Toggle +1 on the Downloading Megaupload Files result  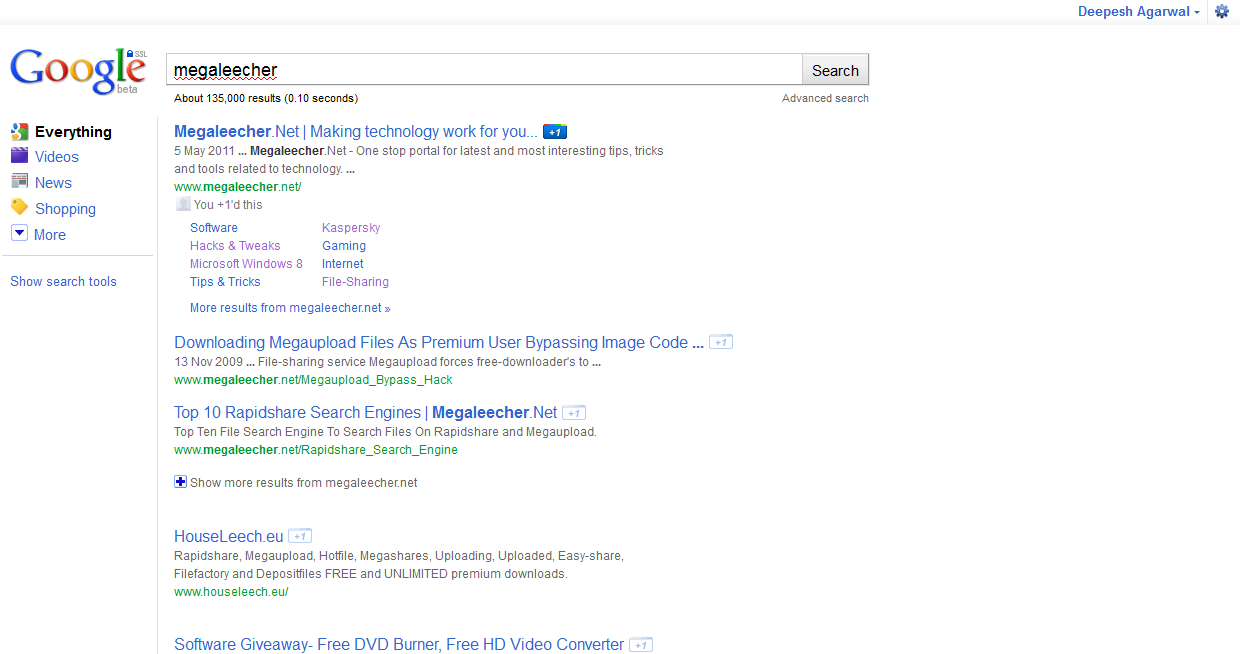(721, 342)
